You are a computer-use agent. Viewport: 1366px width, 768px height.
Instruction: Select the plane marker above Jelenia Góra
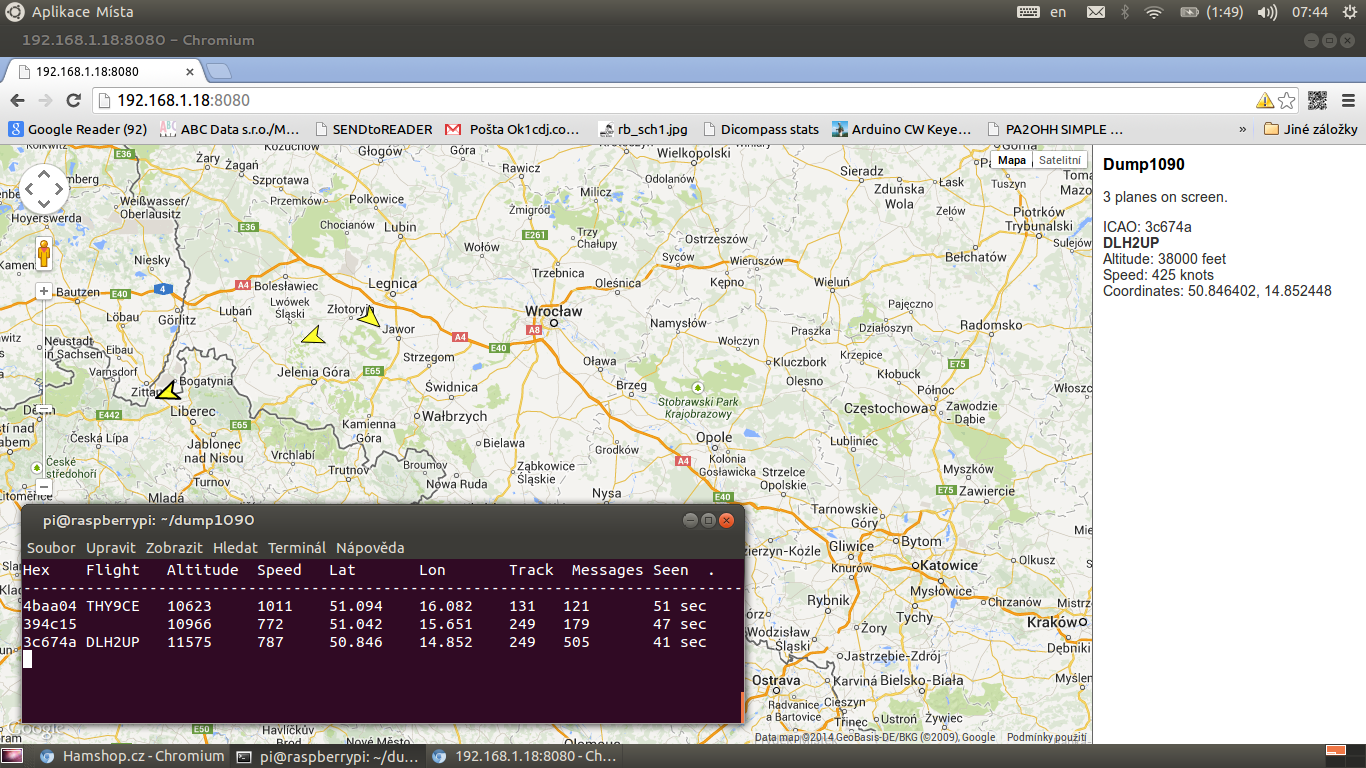point(314,335)
